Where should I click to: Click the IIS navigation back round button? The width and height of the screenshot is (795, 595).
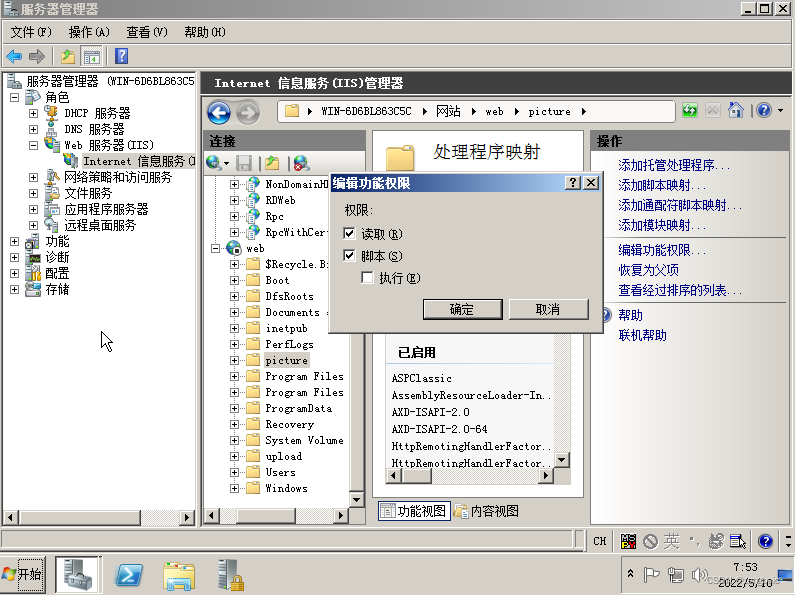pos(219,113)
